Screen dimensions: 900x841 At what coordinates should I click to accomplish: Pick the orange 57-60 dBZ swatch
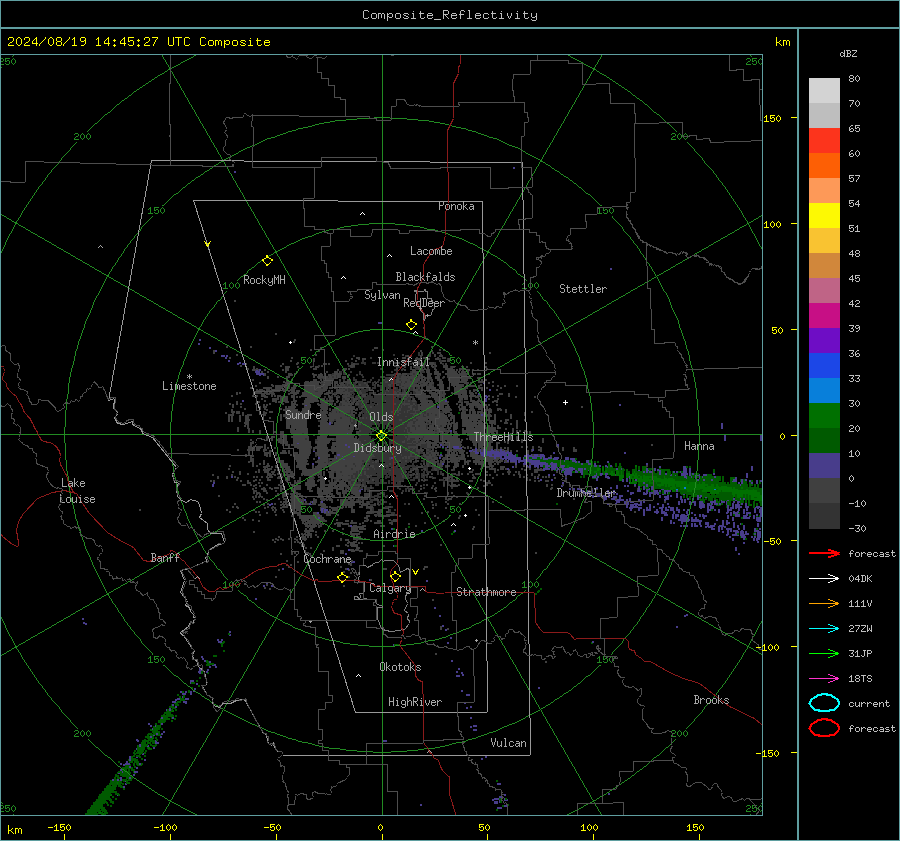tap(824, 165)
